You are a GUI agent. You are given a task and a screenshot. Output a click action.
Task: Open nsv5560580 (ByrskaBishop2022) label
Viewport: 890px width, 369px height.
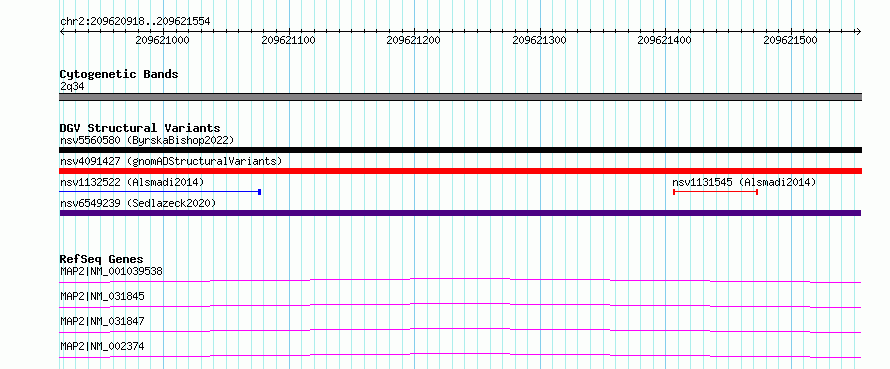(x=147, y=140)
